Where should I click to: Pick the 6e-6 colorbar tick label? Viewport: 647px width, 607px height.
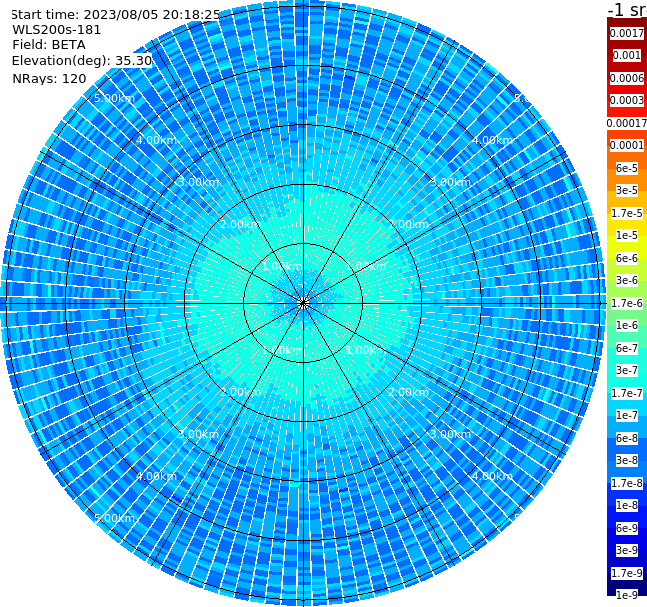627,258
